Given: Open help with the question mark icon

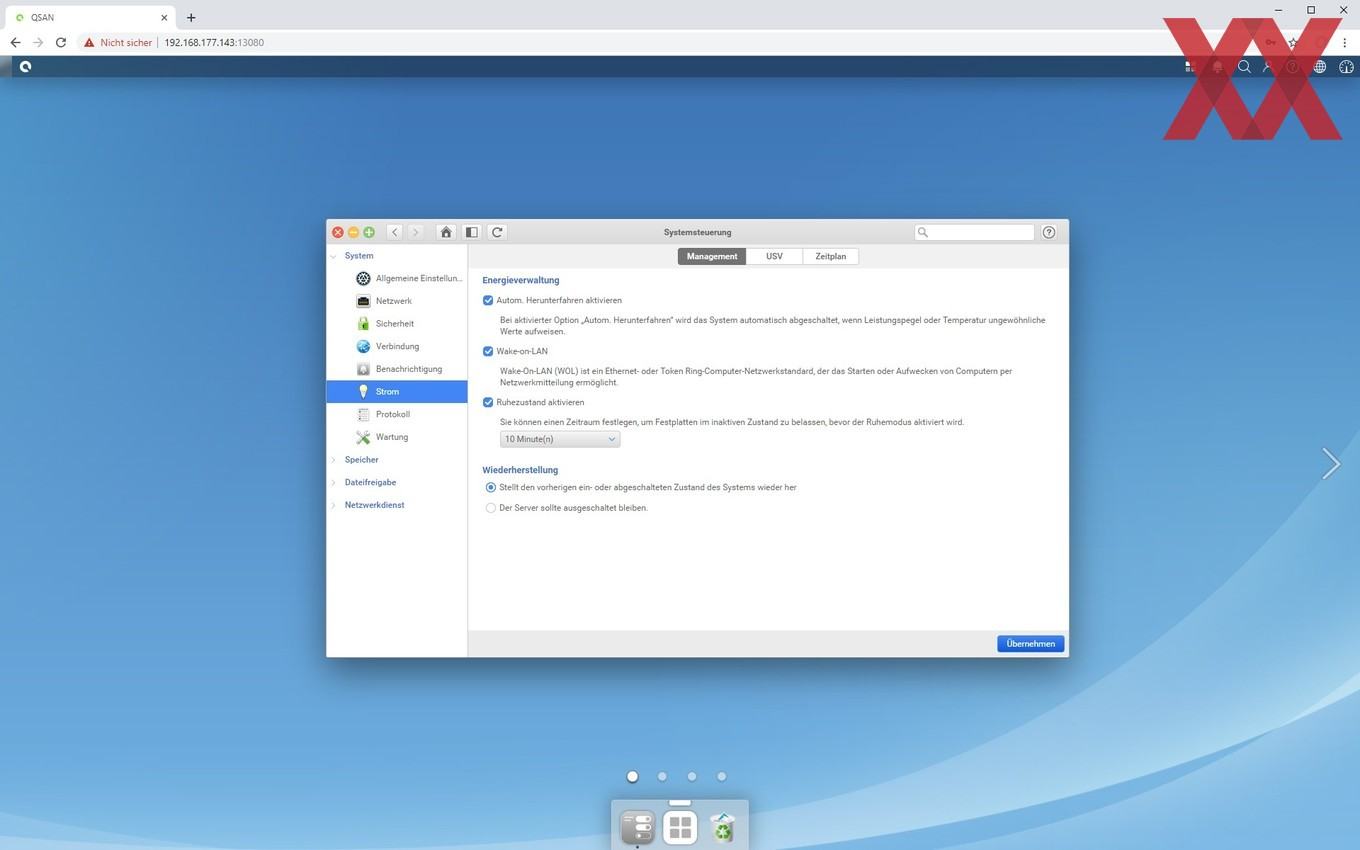Looking at the screenshot, I should [1049, 232].
